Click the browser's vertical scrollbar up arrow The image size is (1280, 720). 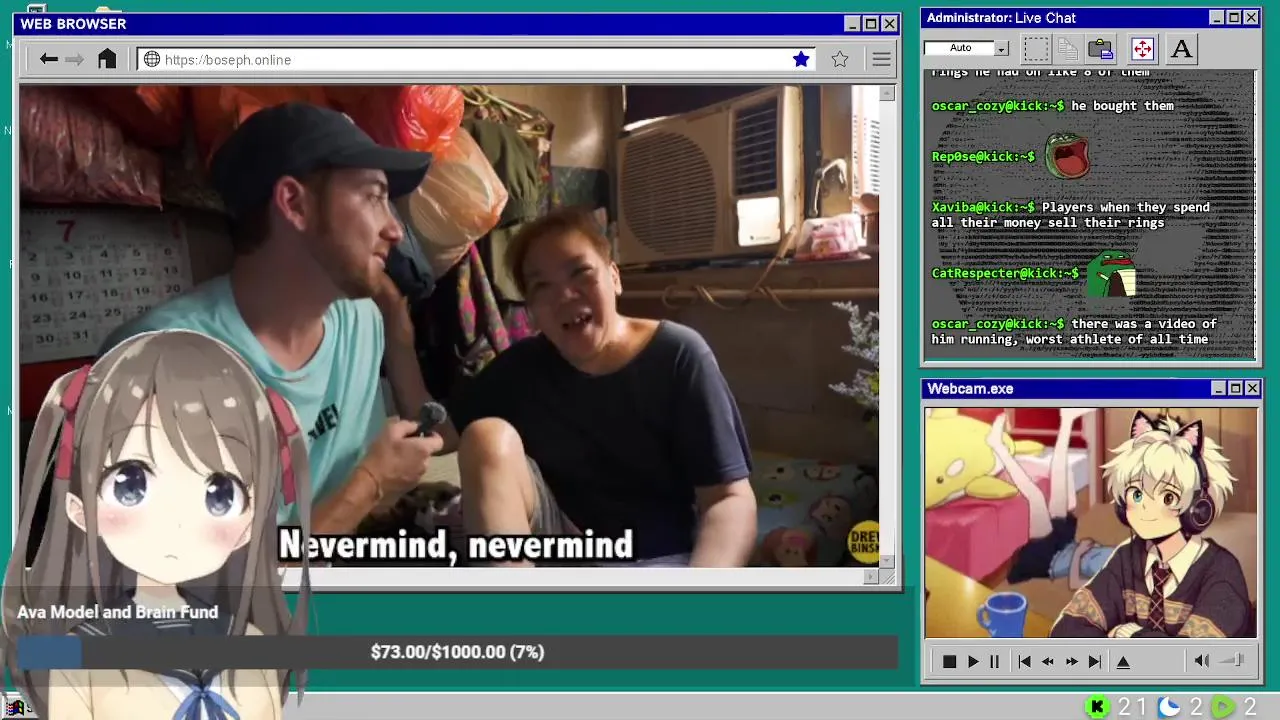point(887,93)
